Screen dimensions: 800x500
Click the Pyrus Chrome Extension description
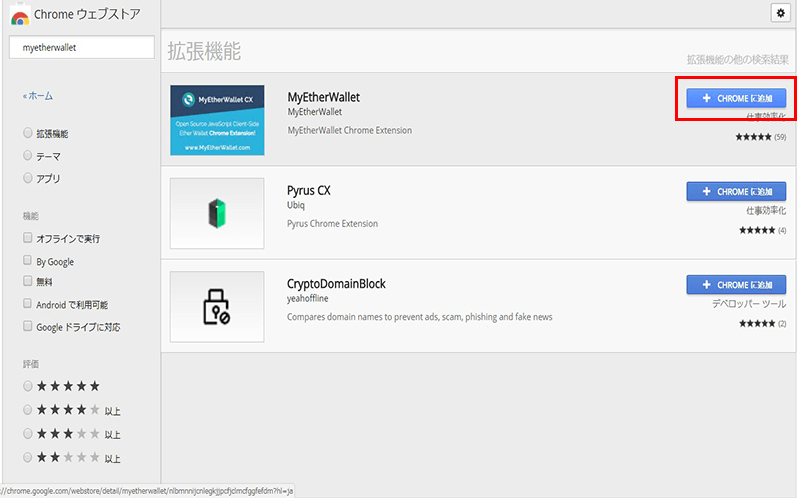pos(332,223)
